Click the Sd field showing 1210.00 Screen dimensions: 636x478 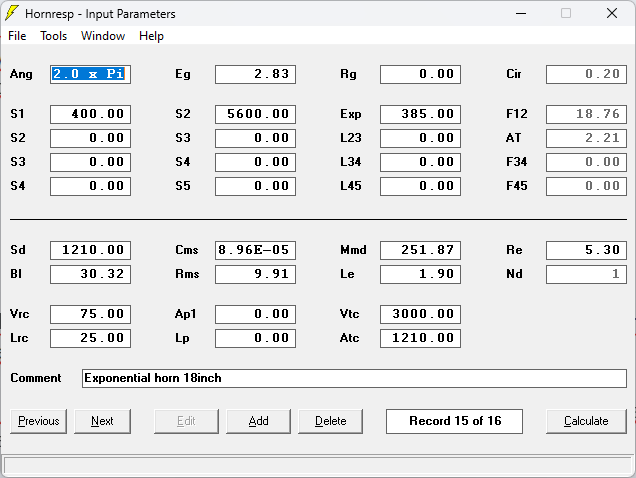click(90, 250)
